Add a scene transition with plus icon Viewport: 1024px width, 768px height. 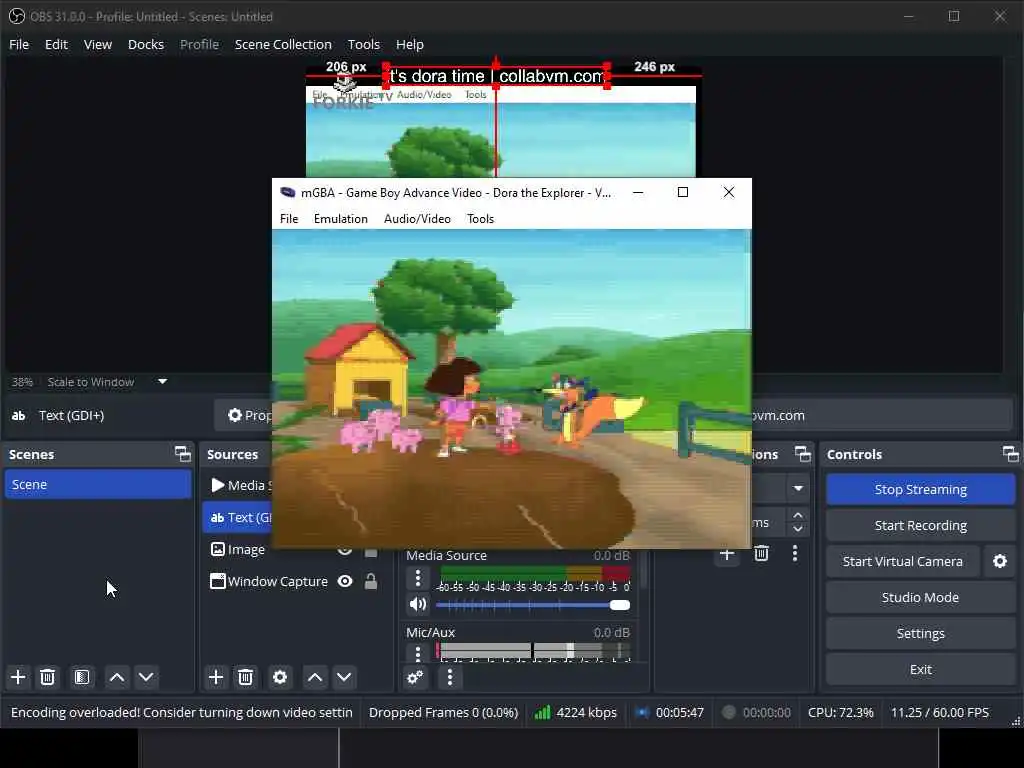pos(727,554)
